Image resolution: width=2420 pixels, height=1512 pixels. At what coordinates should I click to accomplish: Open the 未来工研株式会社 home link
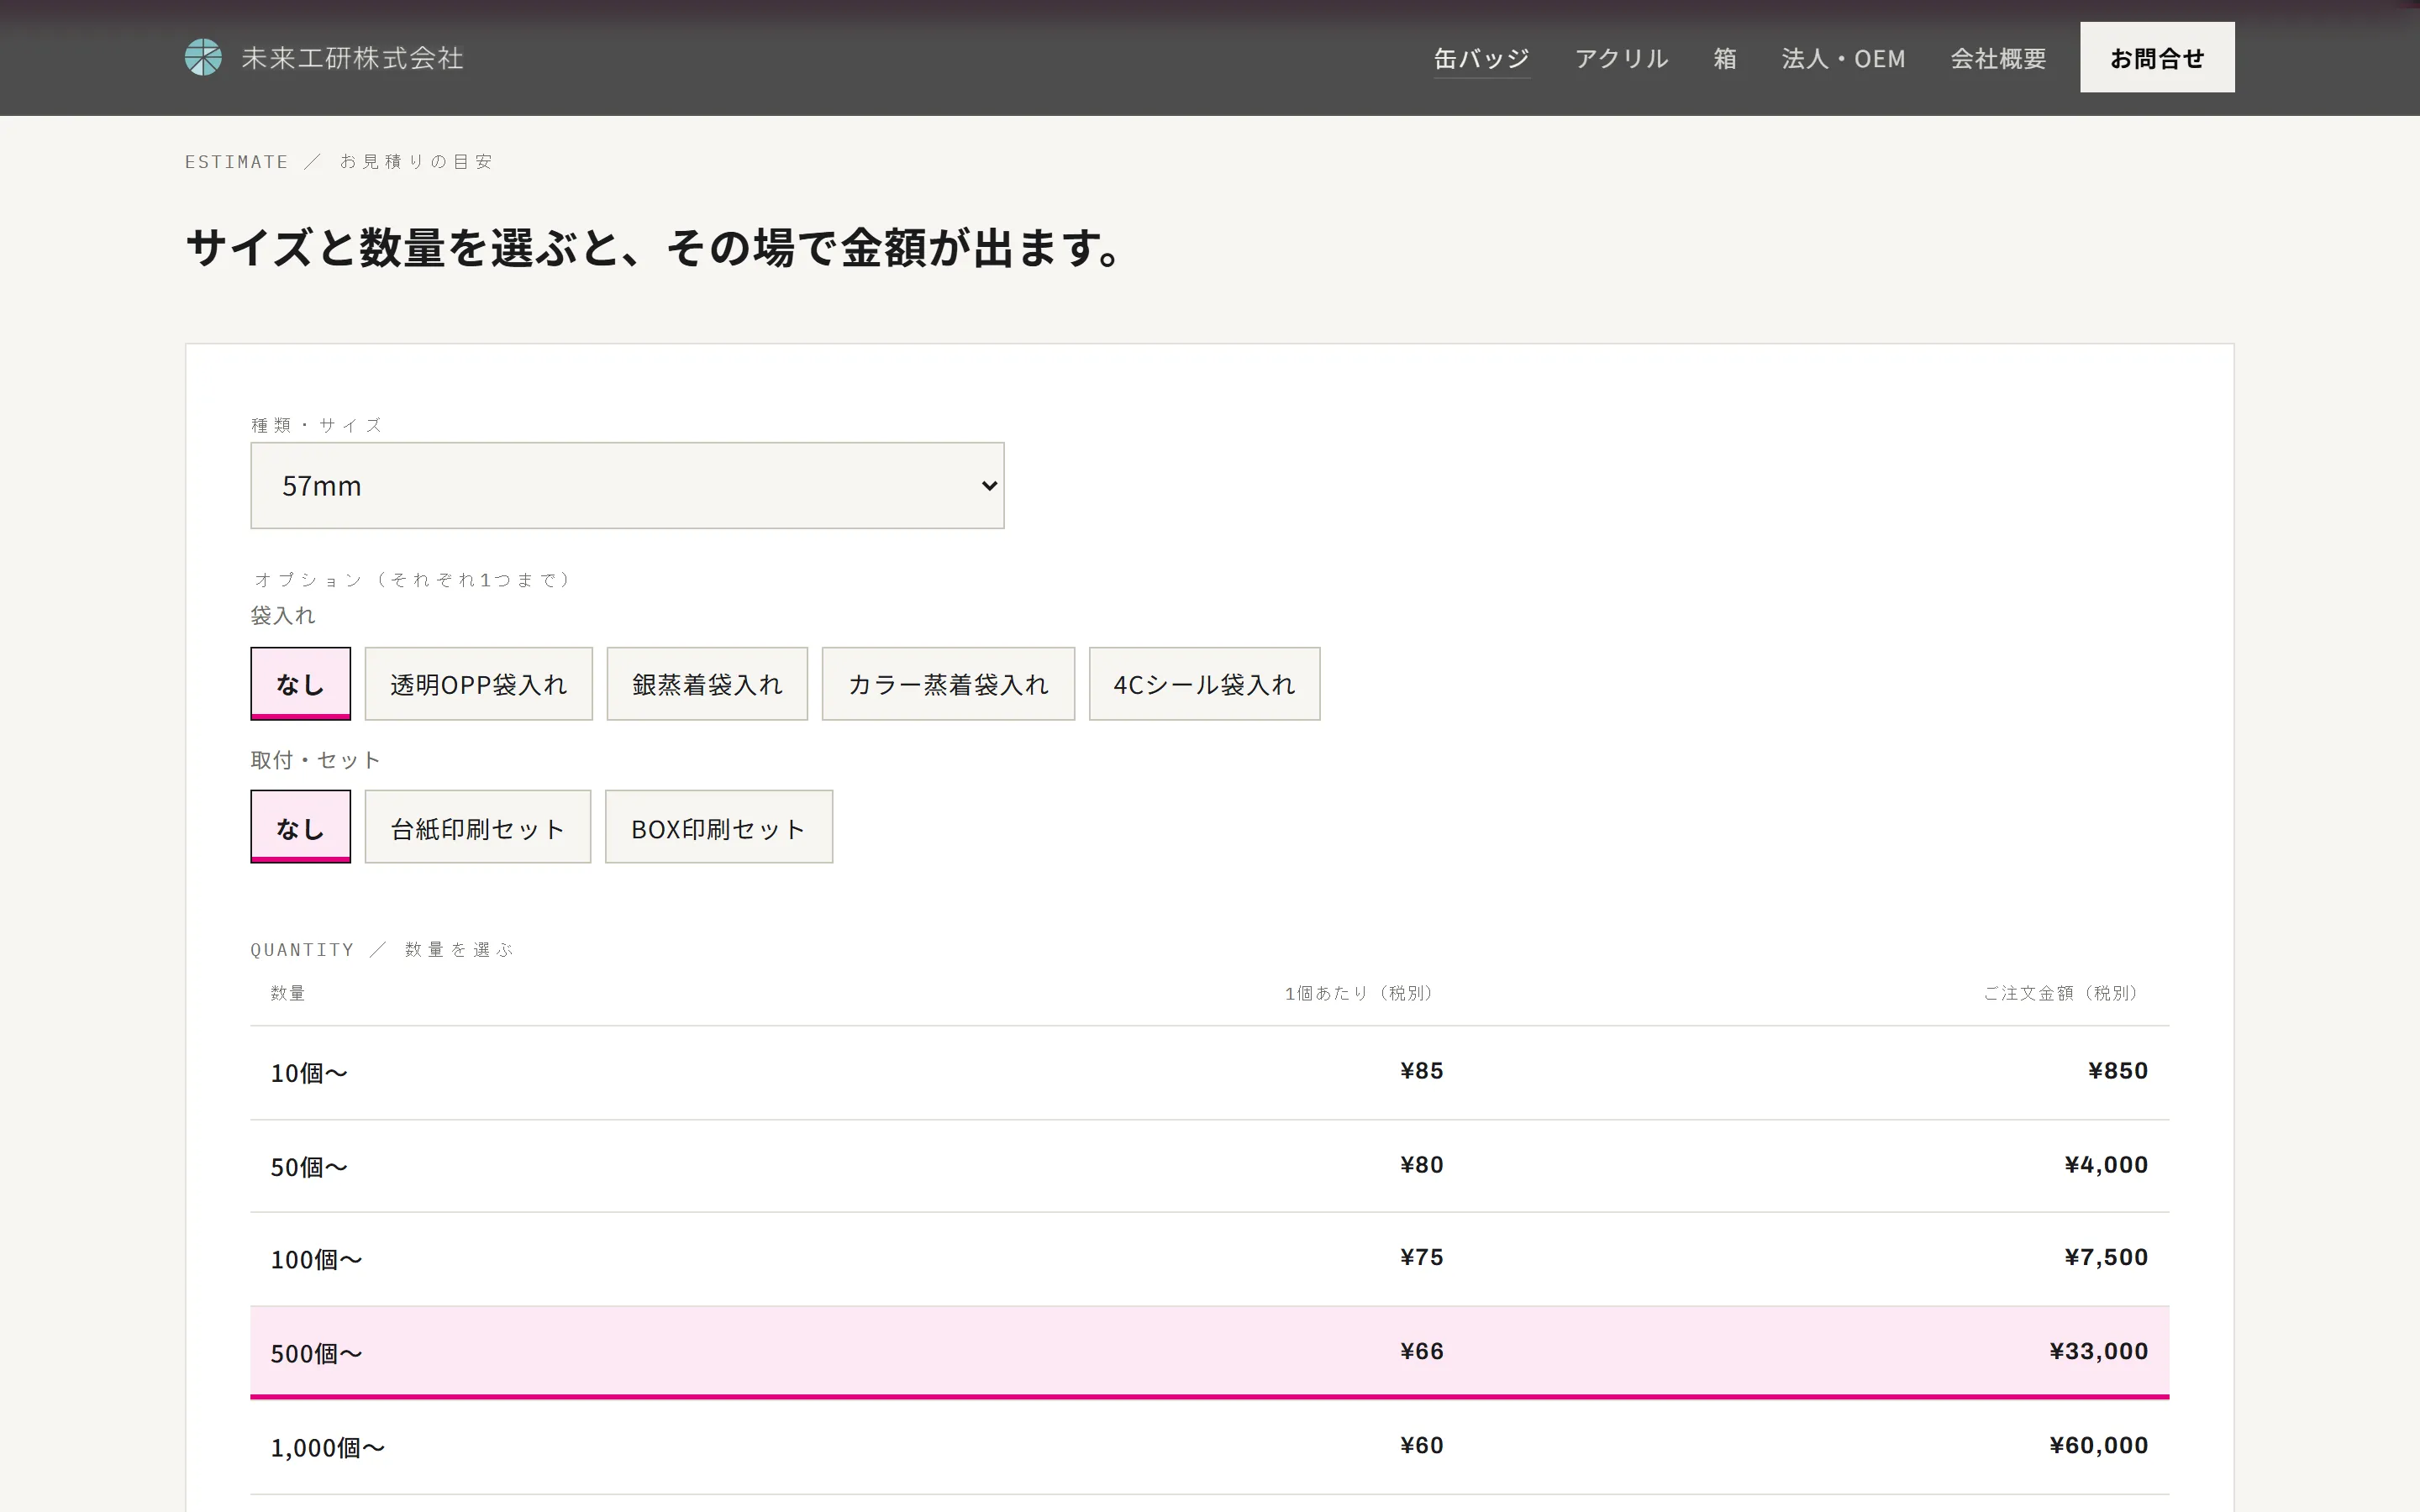(x=324, y=58)
